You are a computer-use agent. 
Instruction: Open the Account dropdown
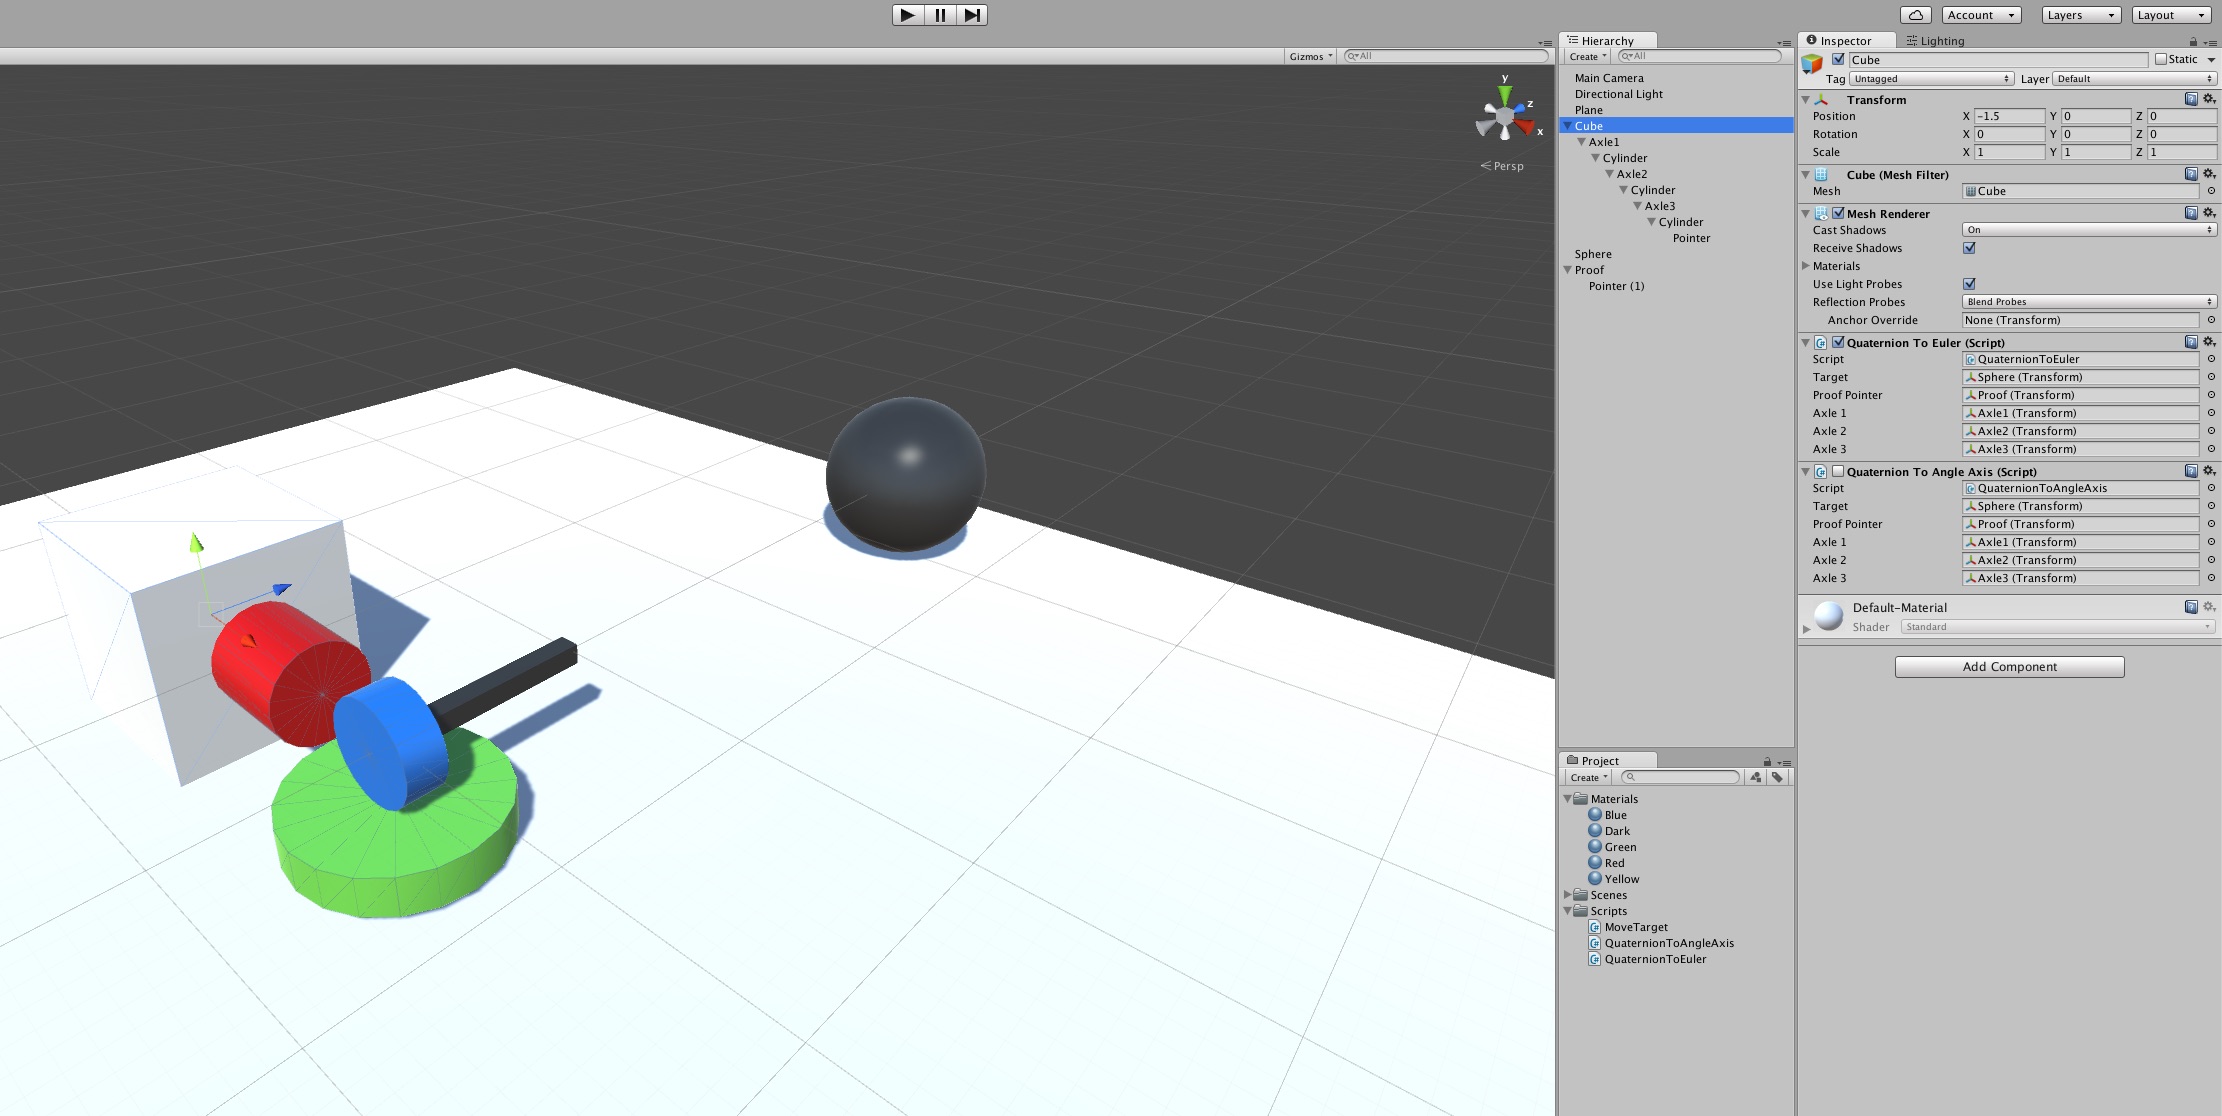(1980, 15)
